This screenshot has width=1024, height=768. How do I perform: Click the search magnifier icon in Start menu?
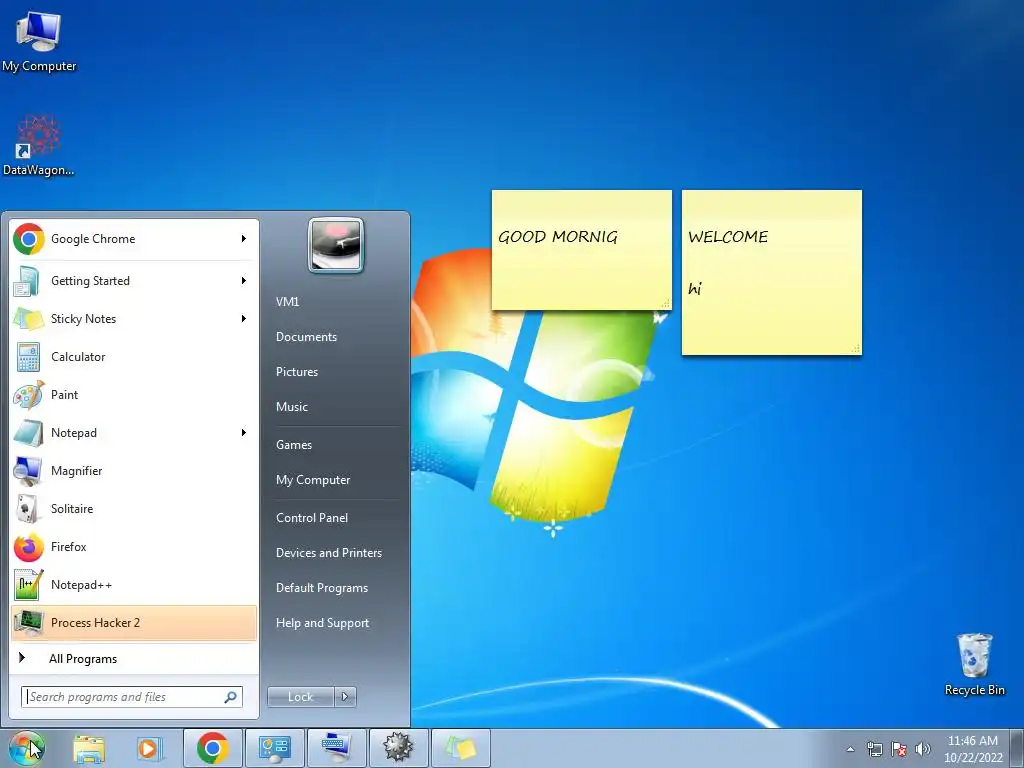point(231,697)
